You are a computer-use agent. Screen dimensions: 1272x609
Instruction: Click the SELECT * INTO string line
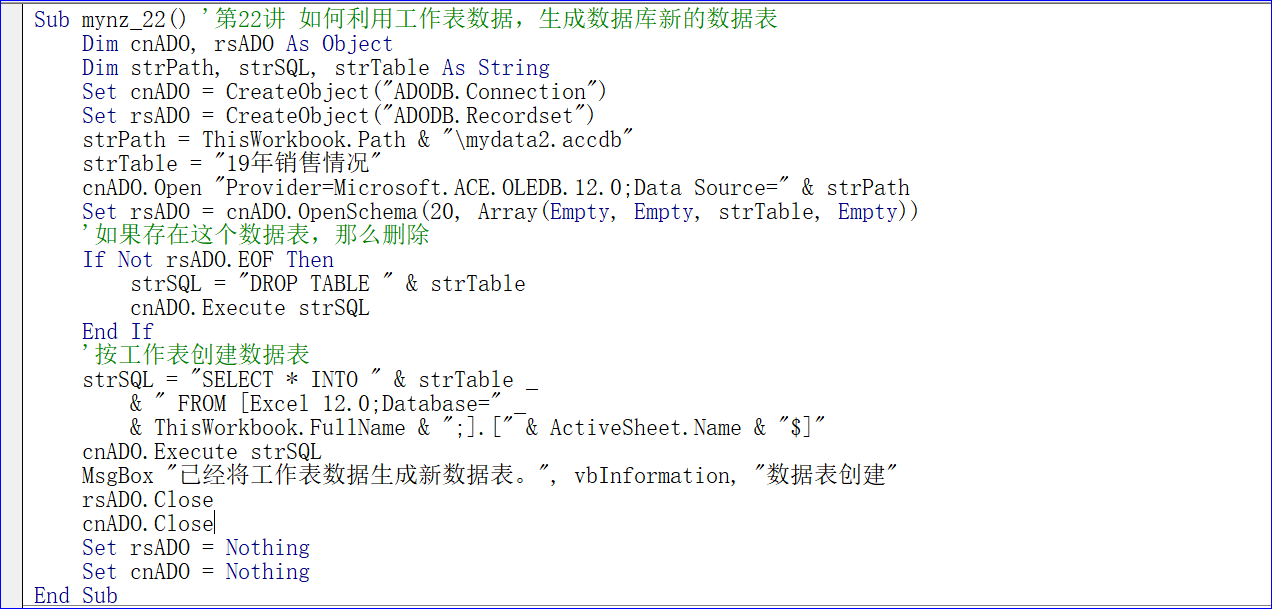[310, 380]
